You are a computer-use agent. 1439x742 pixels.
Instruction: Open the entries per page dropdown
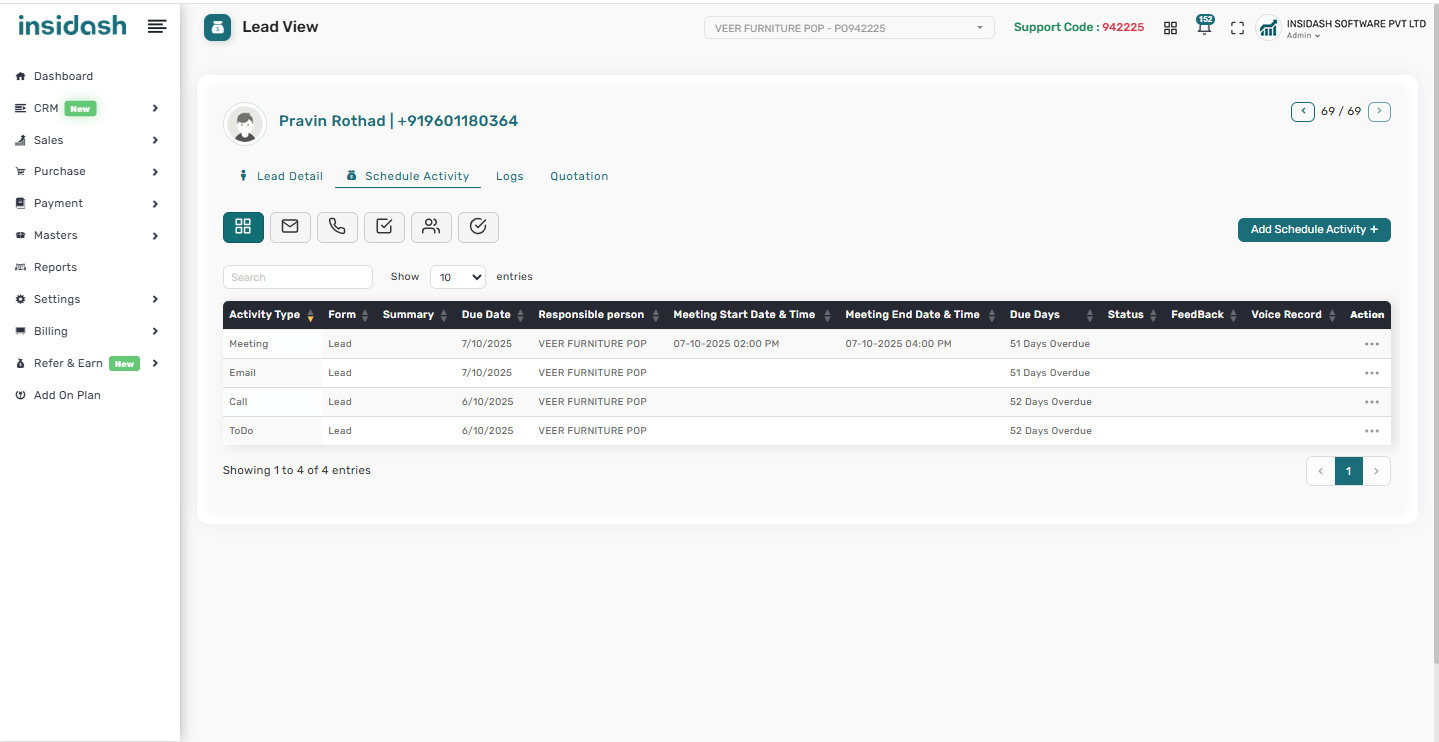457,277
